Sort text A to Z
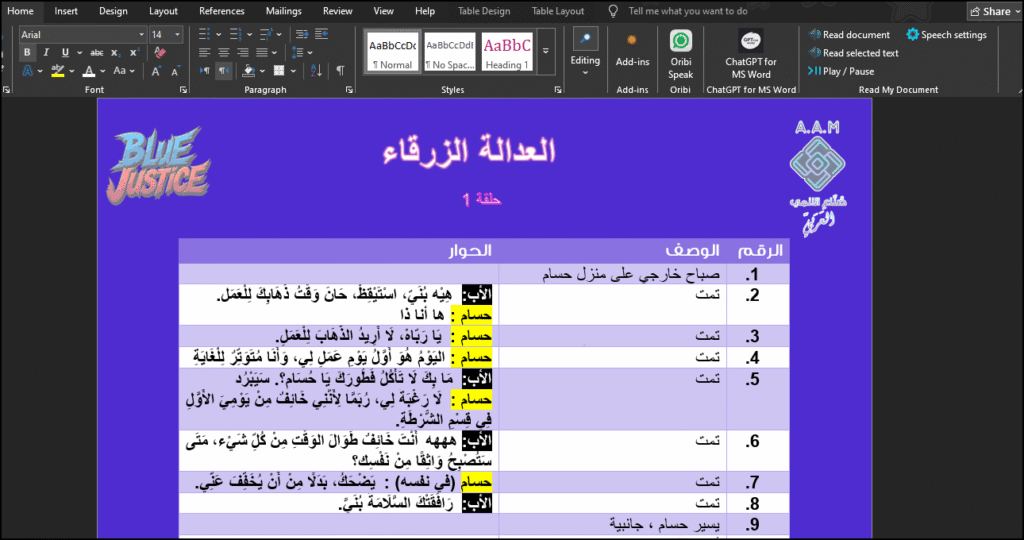The width and height of the screenshot is (1024, 540). click(316, 71)
